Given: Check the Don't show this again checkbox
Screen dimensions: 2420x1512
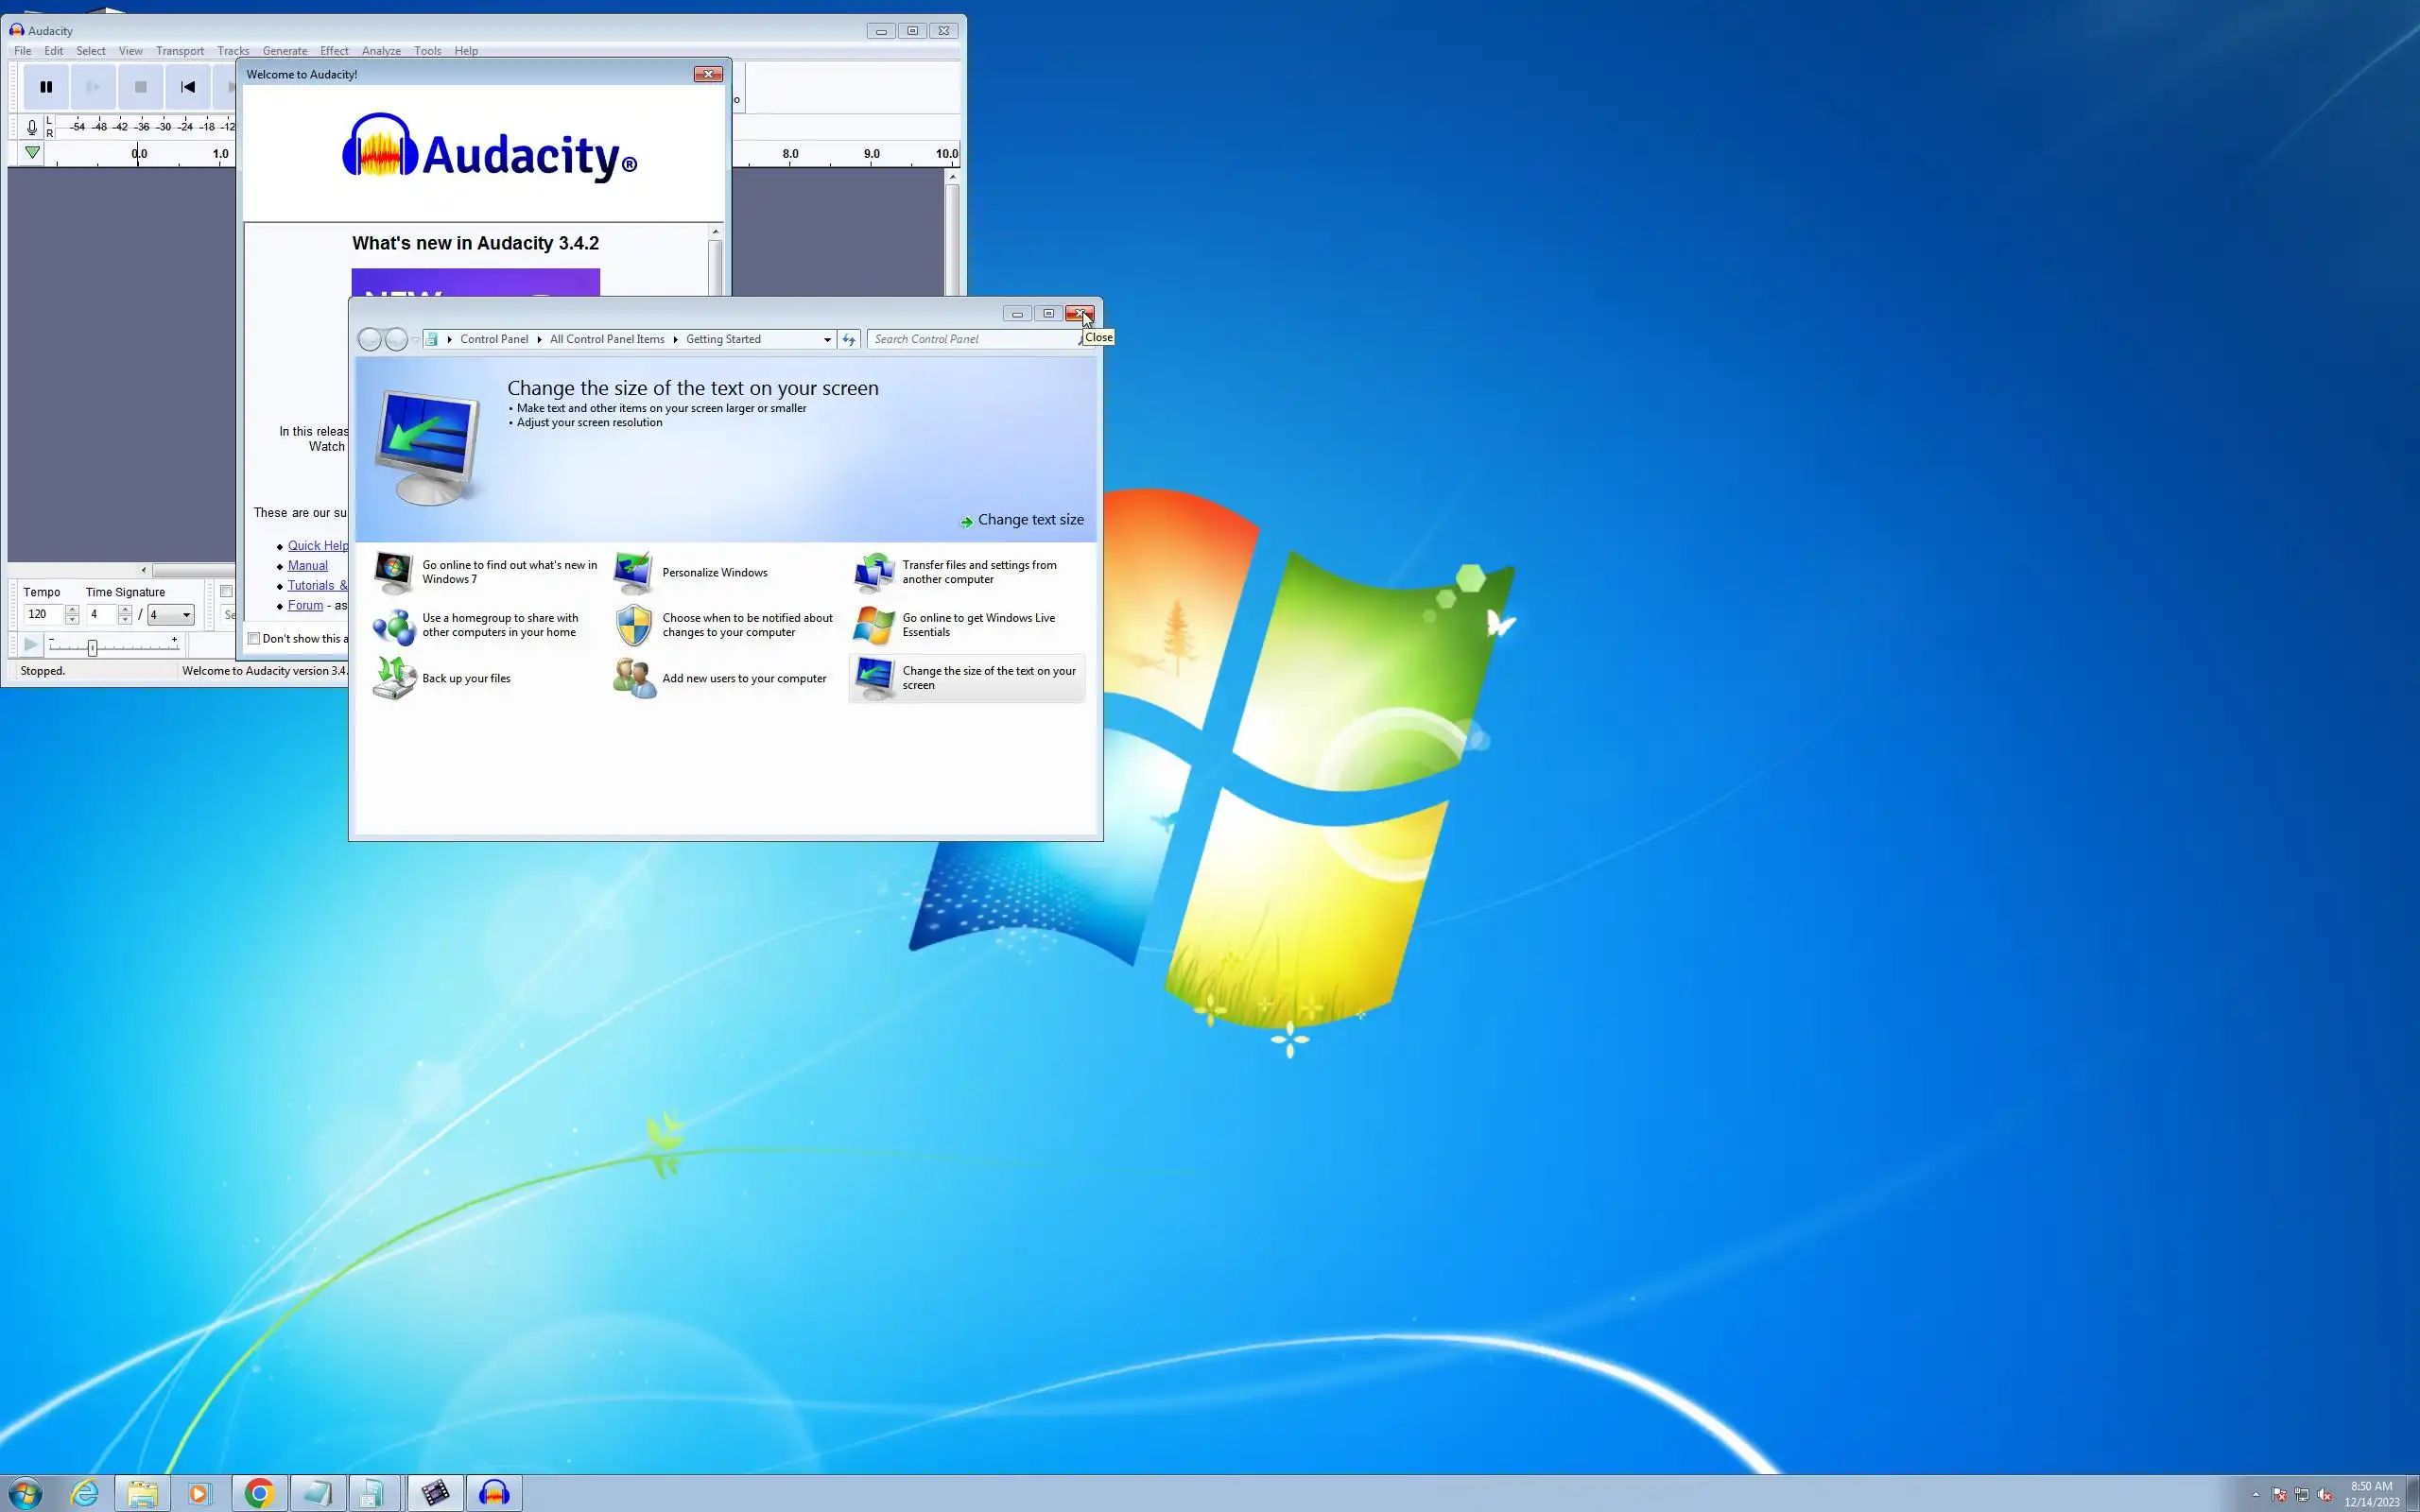Looking at the screenshot, I should point(254,638).
